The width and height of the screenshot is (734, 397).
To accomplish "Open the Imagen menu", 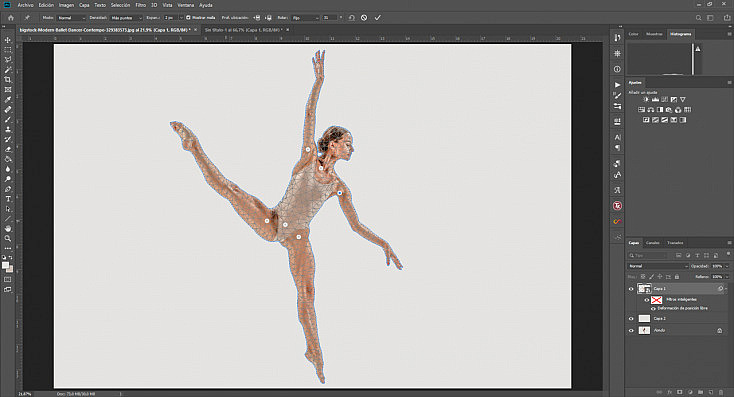I will 66,5.
